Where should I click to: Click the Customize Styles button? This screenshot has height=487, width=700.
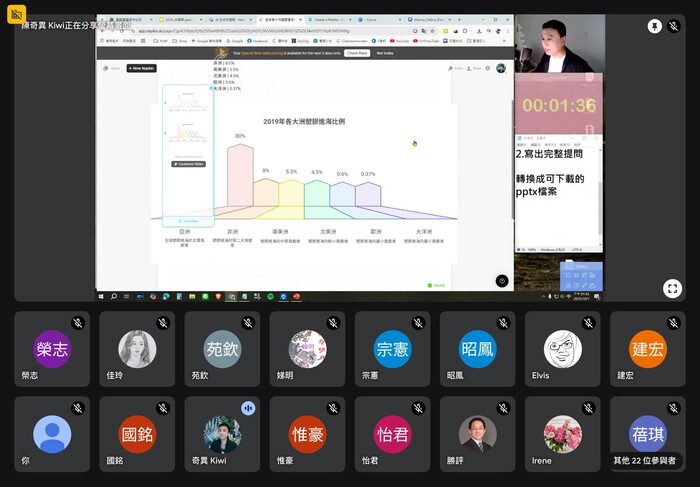coord(188,163)
